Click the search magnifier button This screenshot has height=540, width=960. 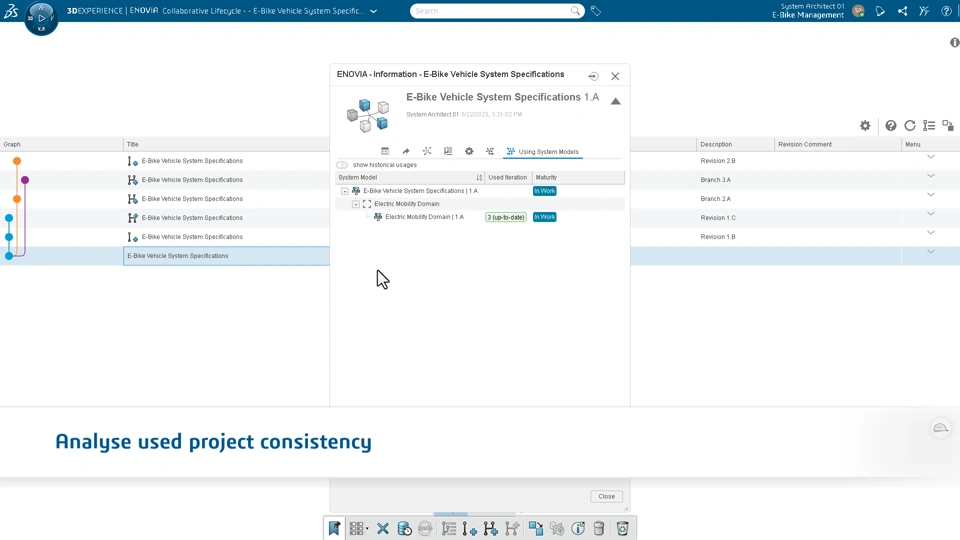pyautogui.click(x=576, y=11)
